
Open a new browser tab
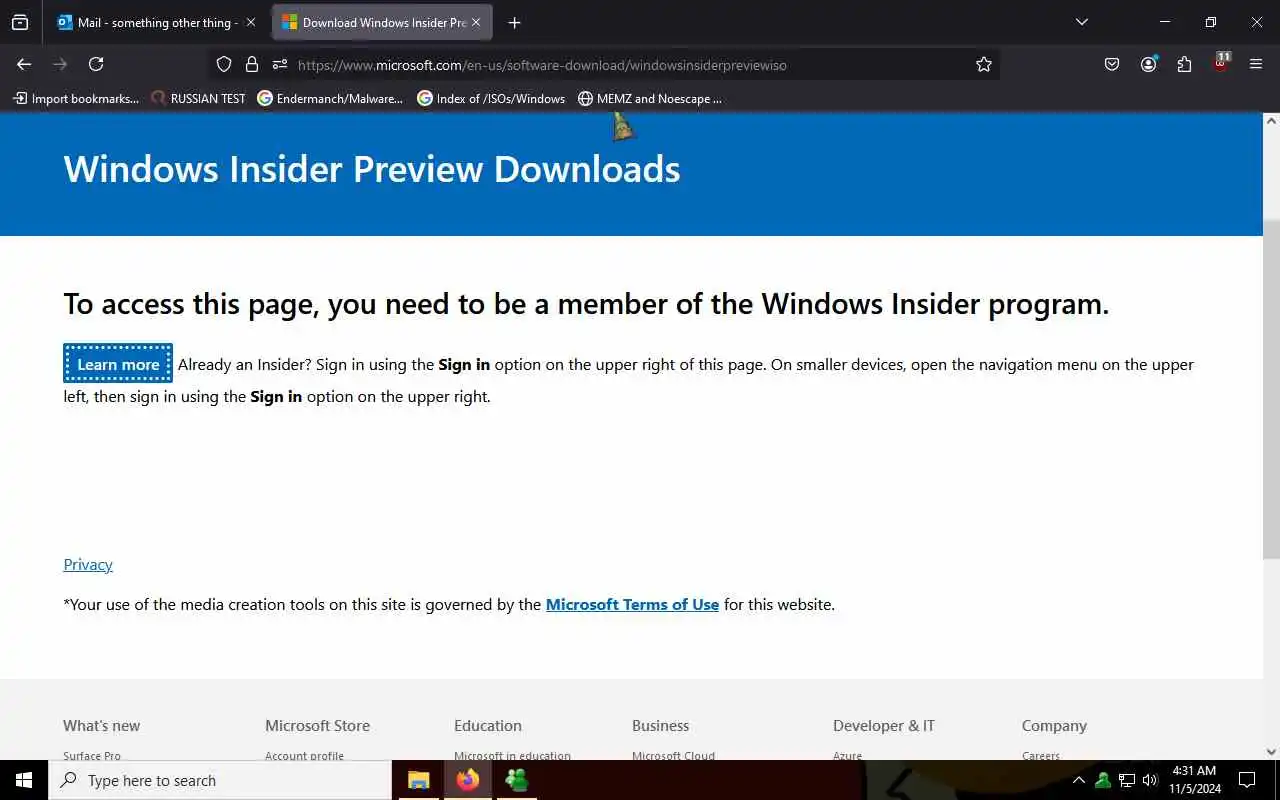tap(514, 22)
